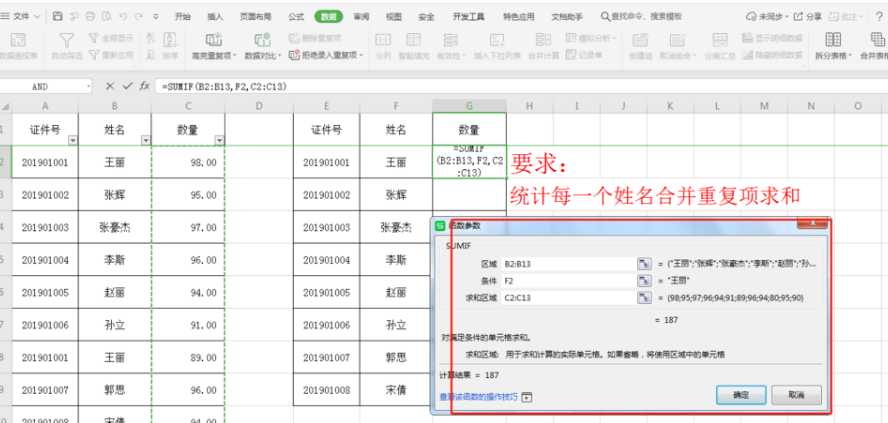Click cell F7 containing 孙立
Screen dimensions: 888x423
pos(396,325)
